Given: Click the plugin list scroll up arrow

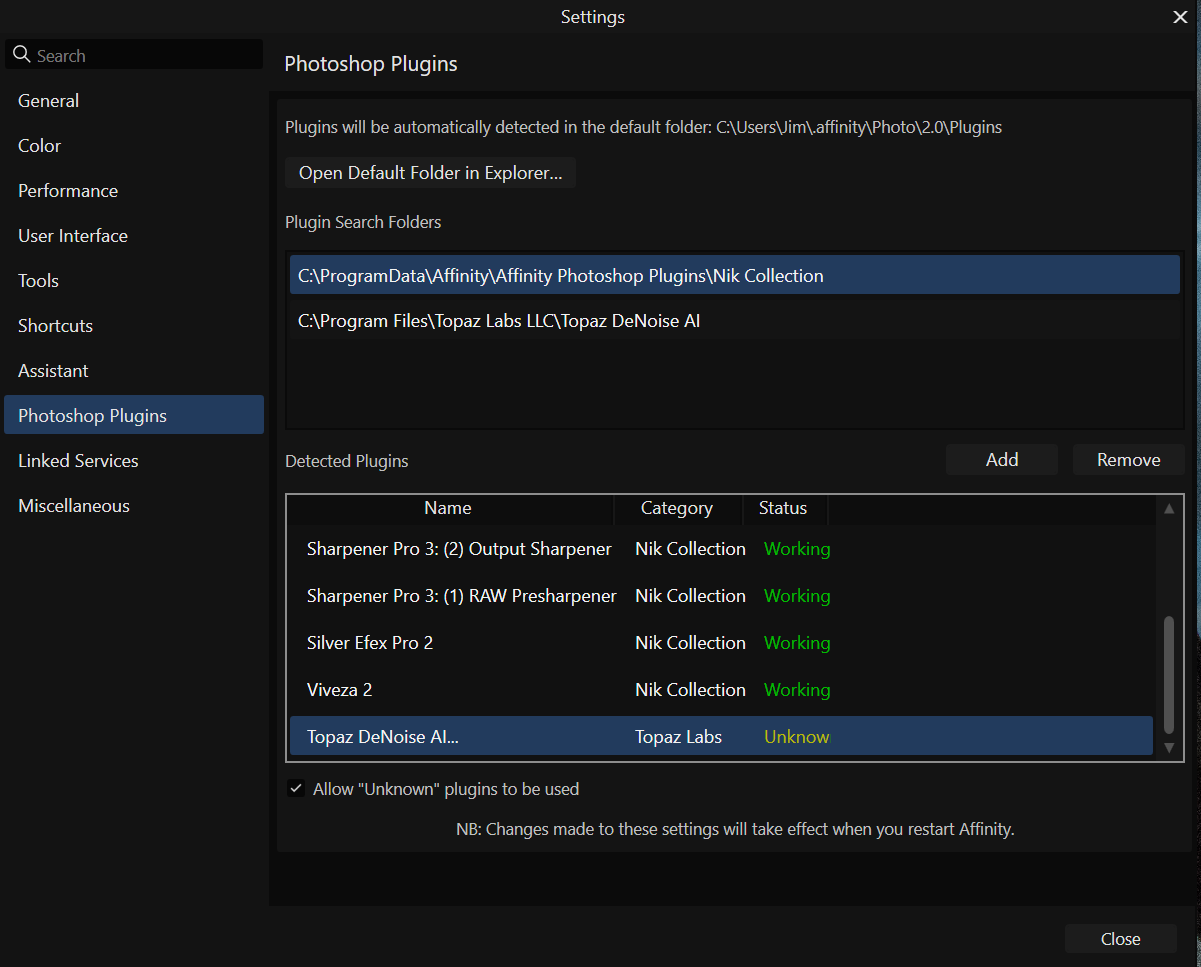Looking at the screenshot, I should tap(1168, 509).
